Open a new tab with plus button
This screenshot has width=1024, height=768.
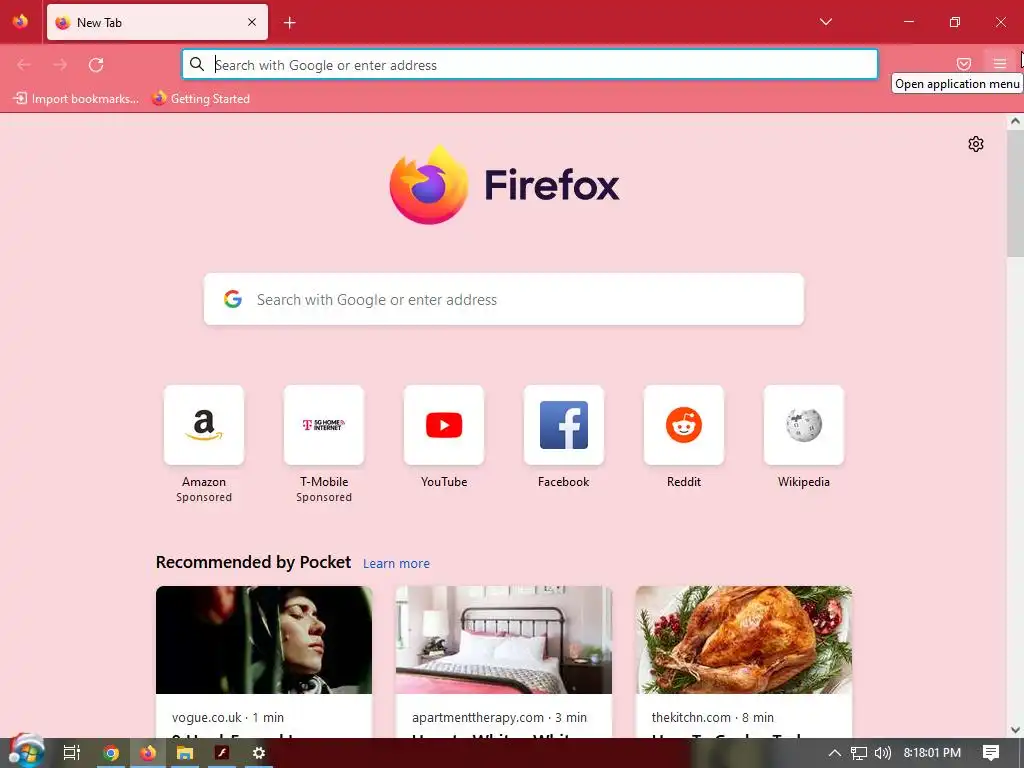tap(289, 23)
